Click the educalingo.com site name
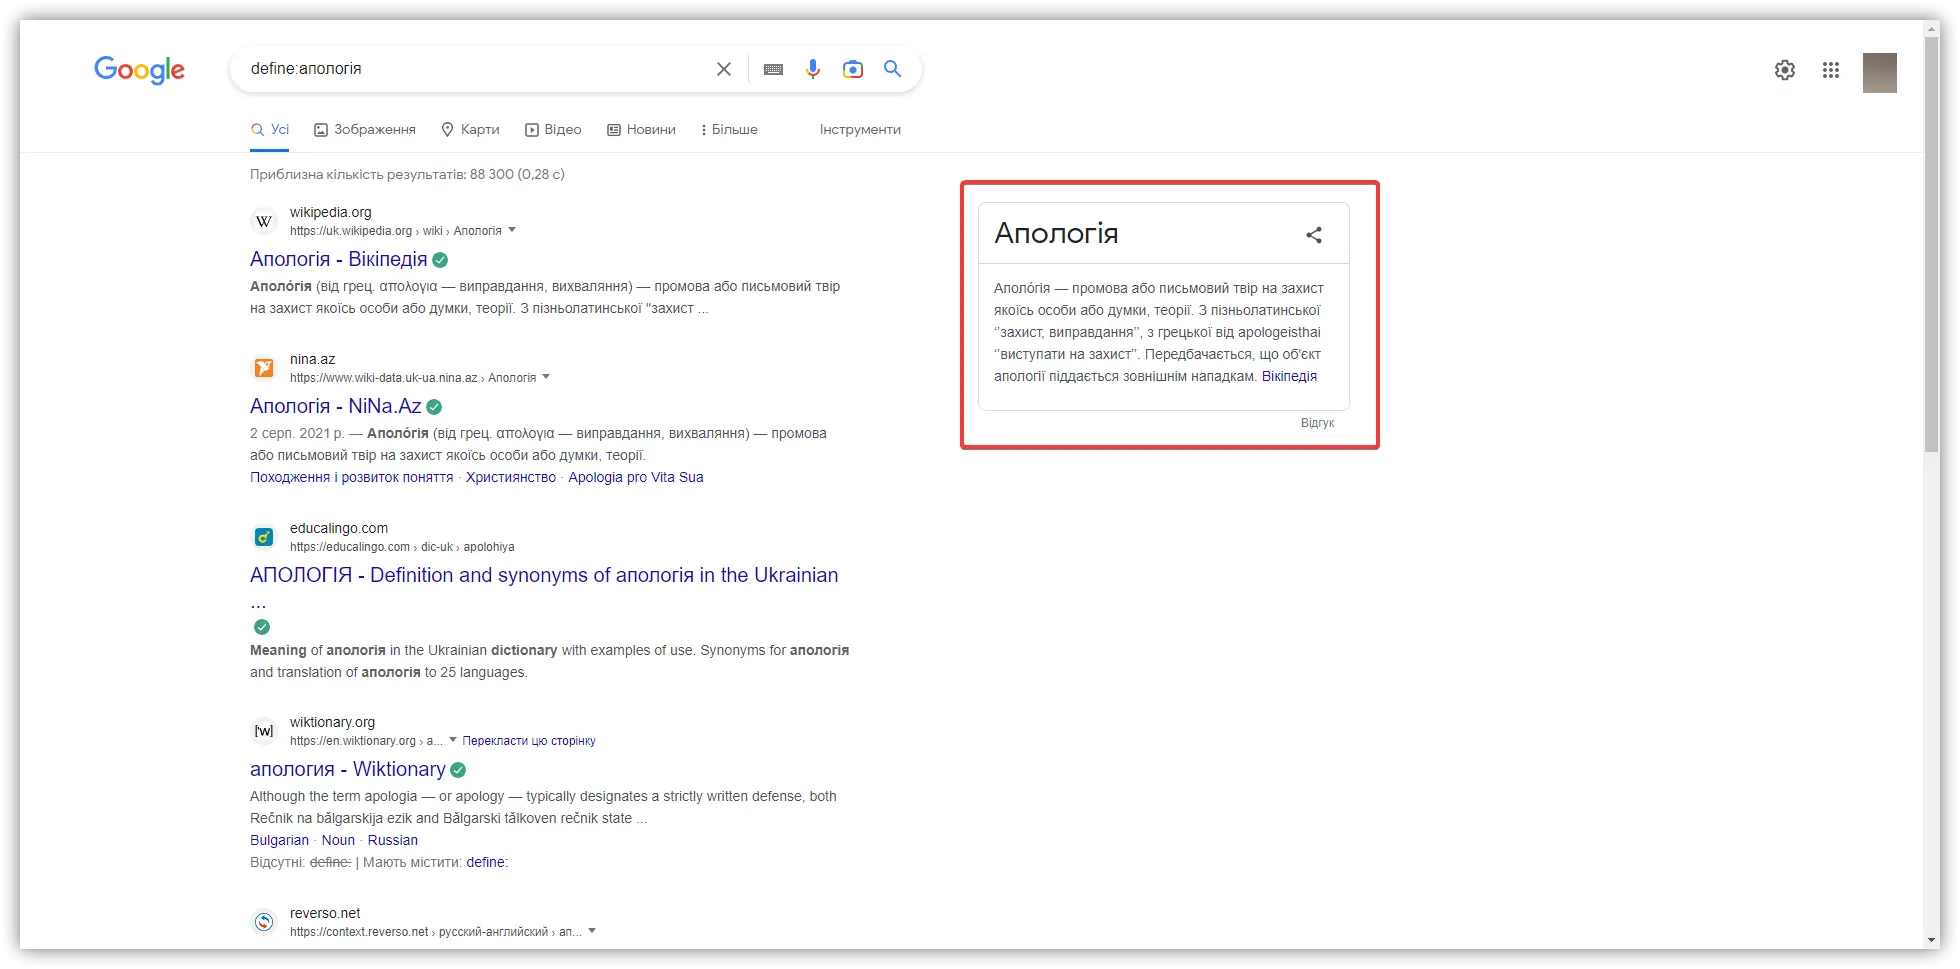Image resolution: width=1960 pixels, height=969 pixels. coord(339,528)
